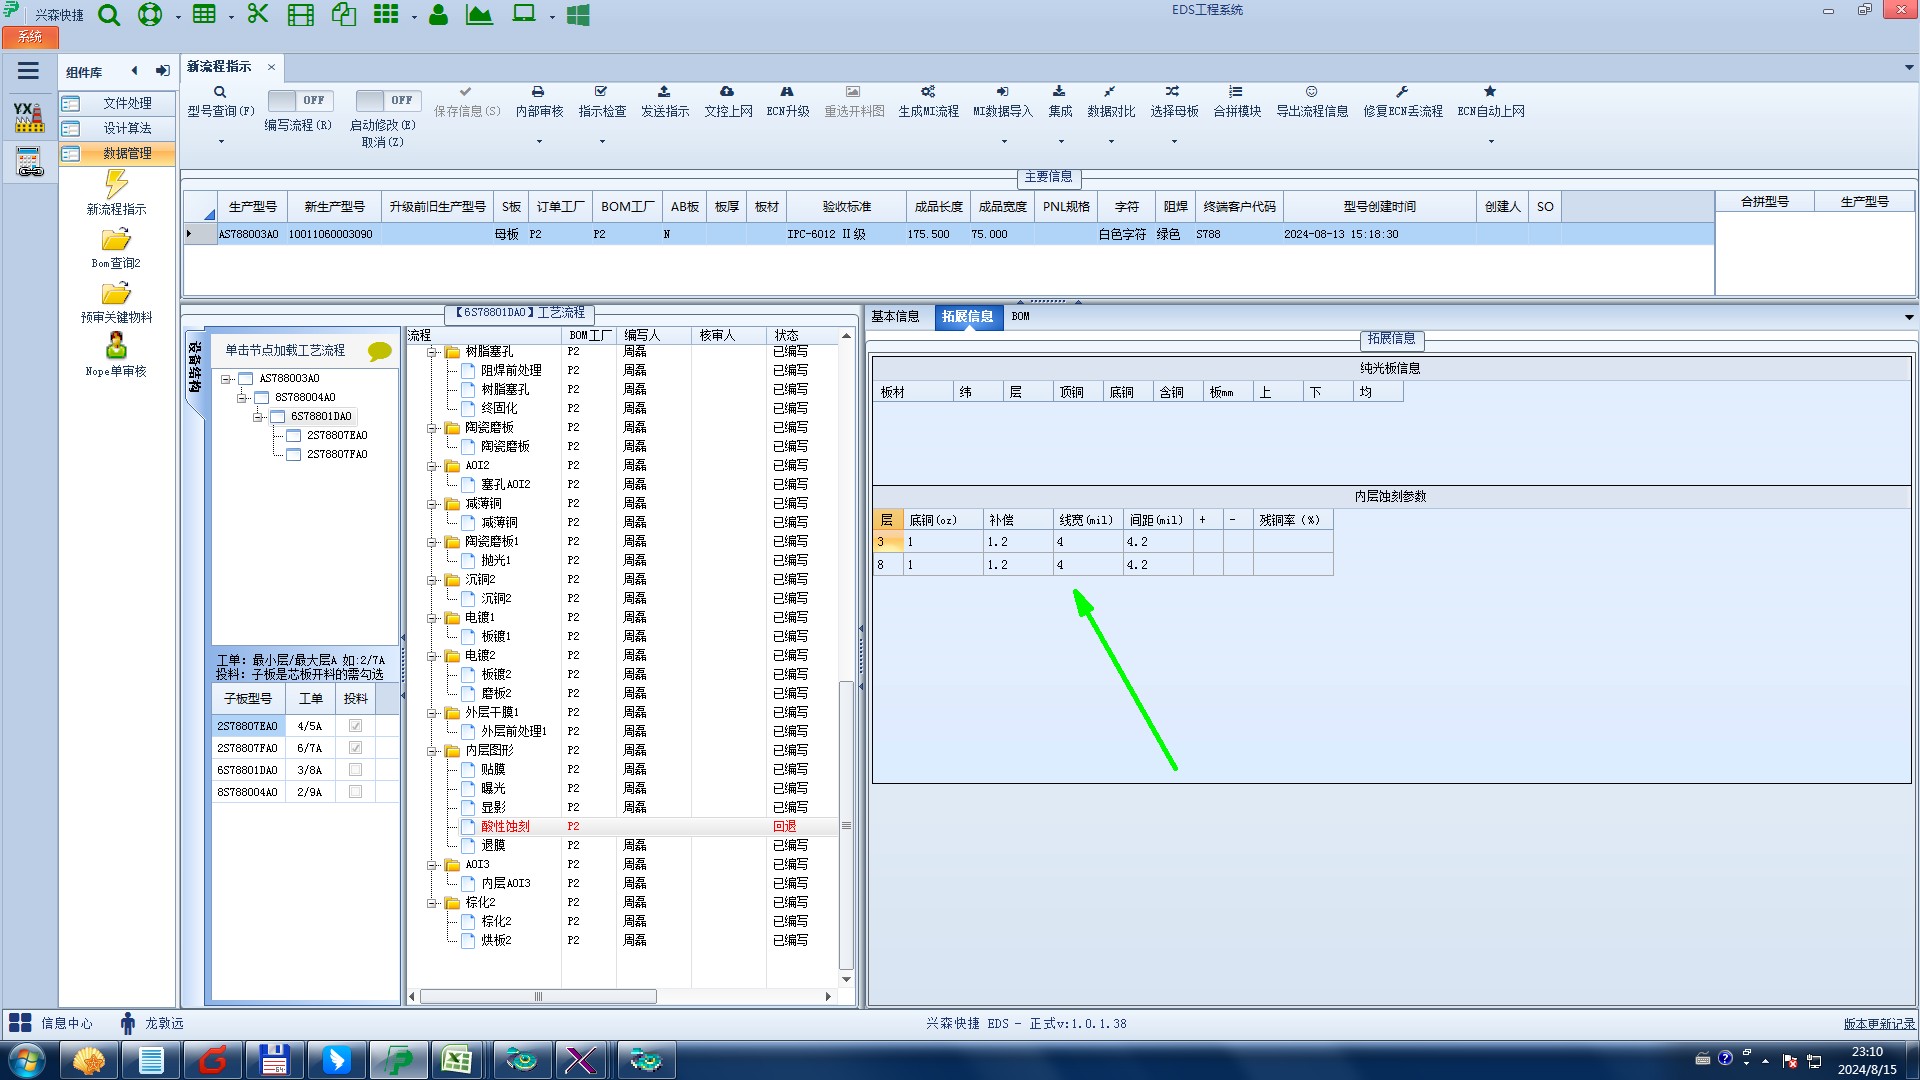Click the magnifier search icon in top bar
The height and width of the screenshot is (1080, 1920).
coord(109,15)
